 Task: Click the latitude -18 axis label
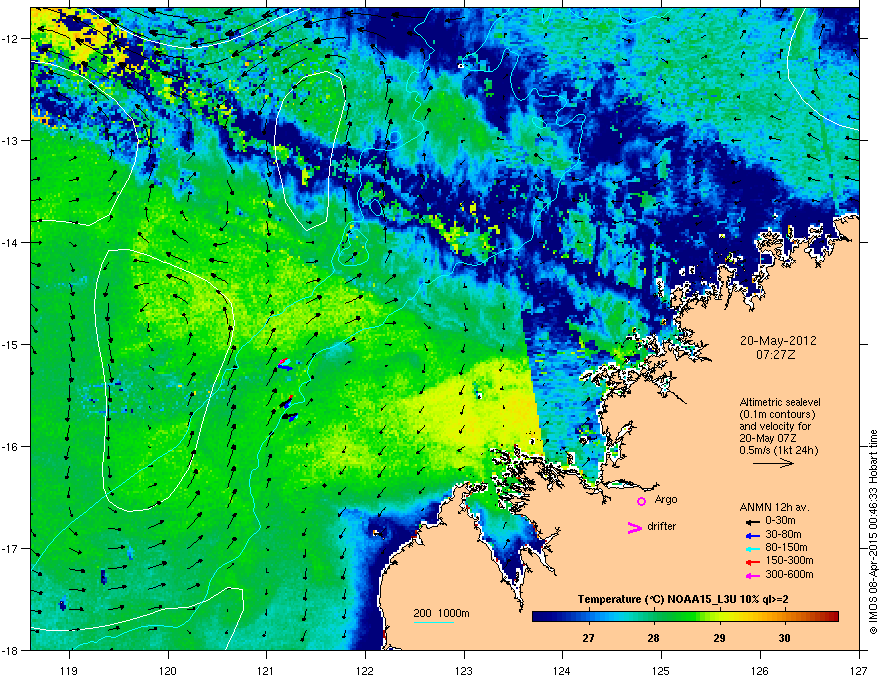click(x=11, y=650)
